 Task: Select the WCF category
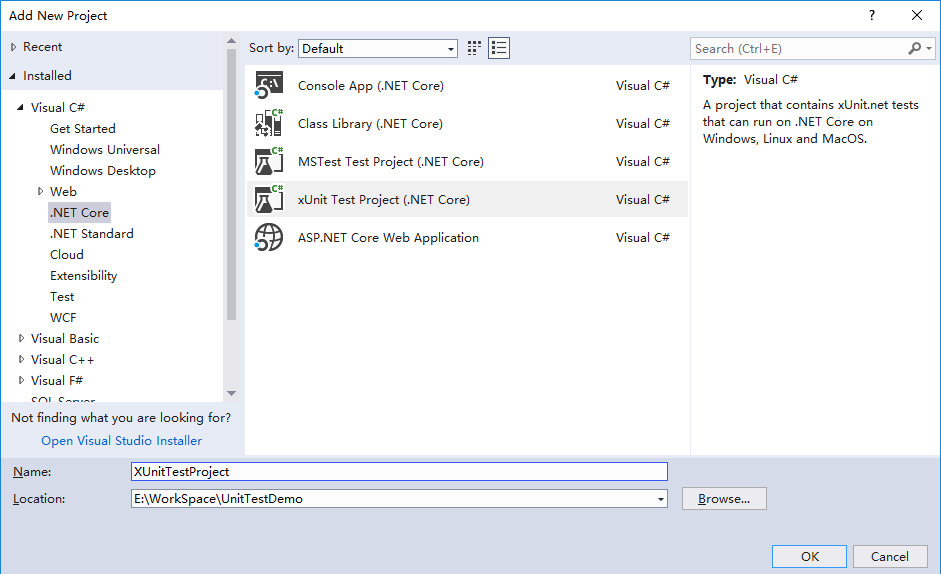pyautogui.click(x=63, y=318)
